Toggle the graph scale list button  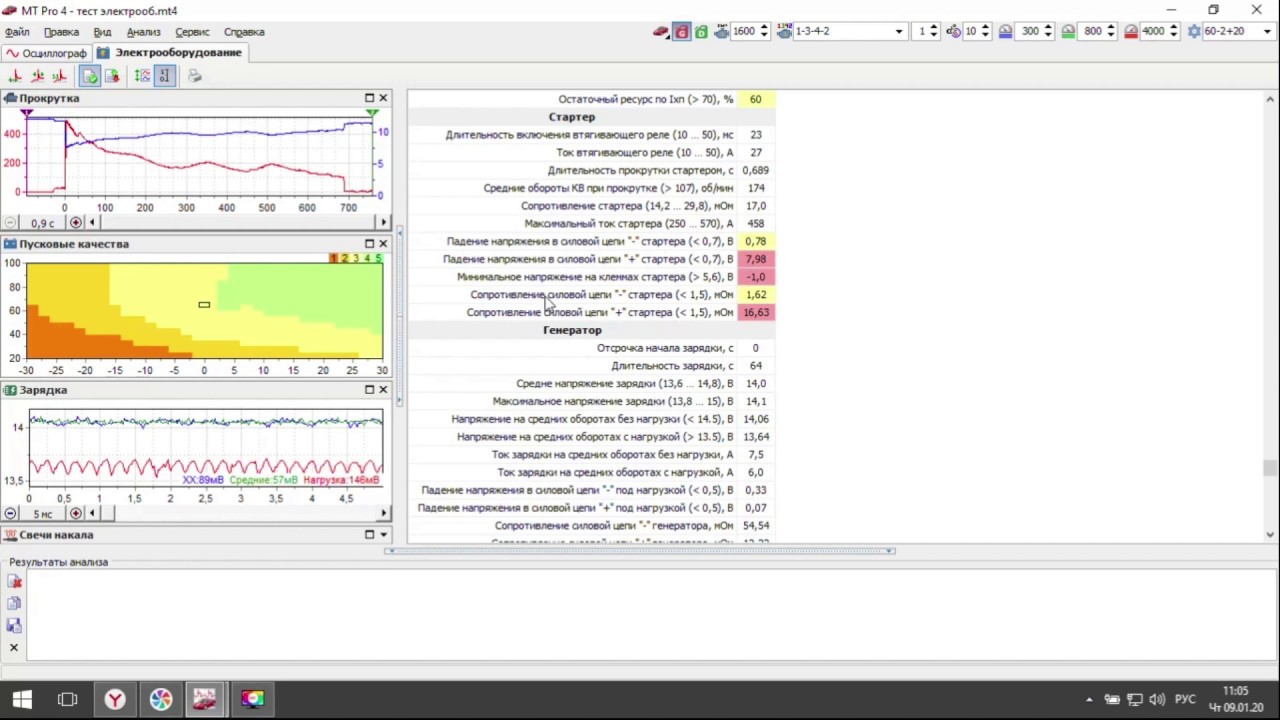coord(142,76)
